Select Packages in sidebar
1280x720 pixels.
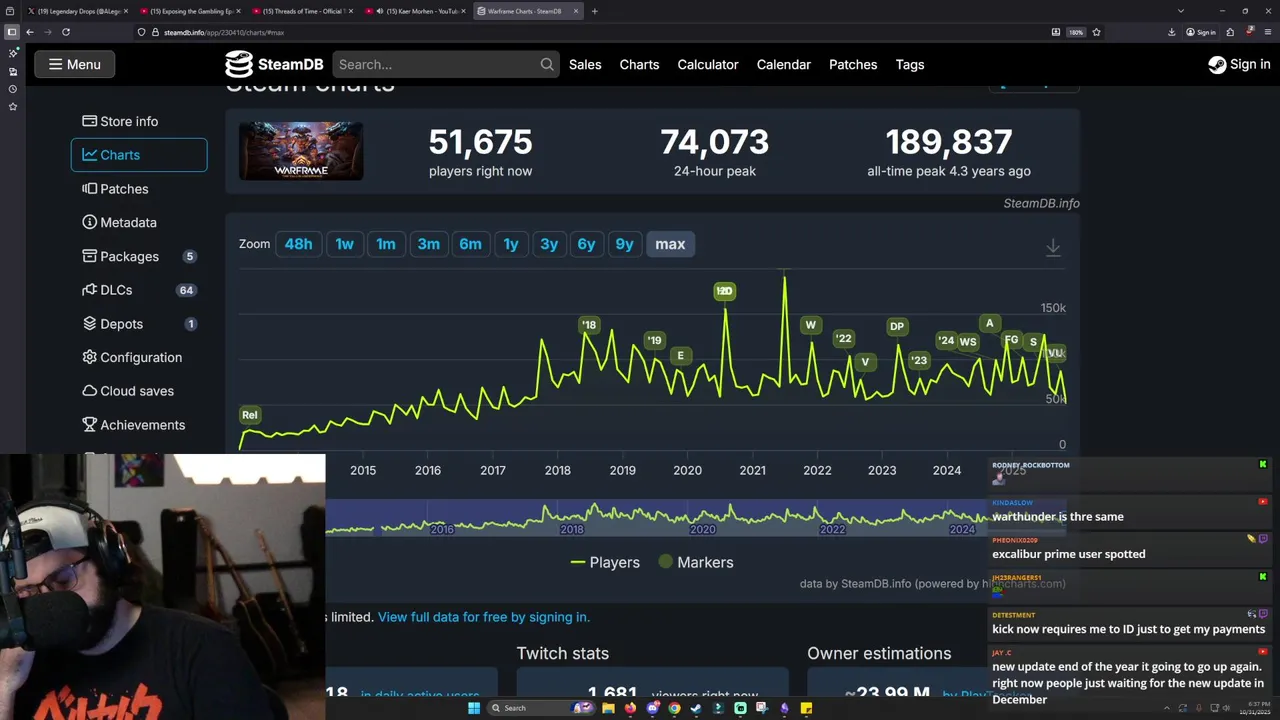[x=139, y=256]
